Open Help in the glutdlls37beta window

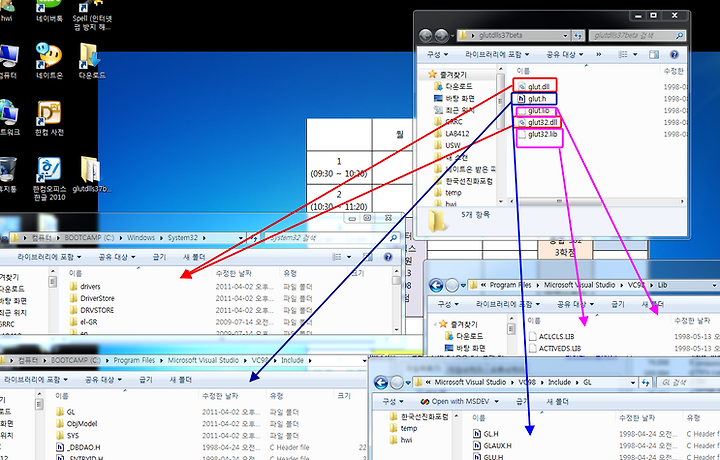674,55
